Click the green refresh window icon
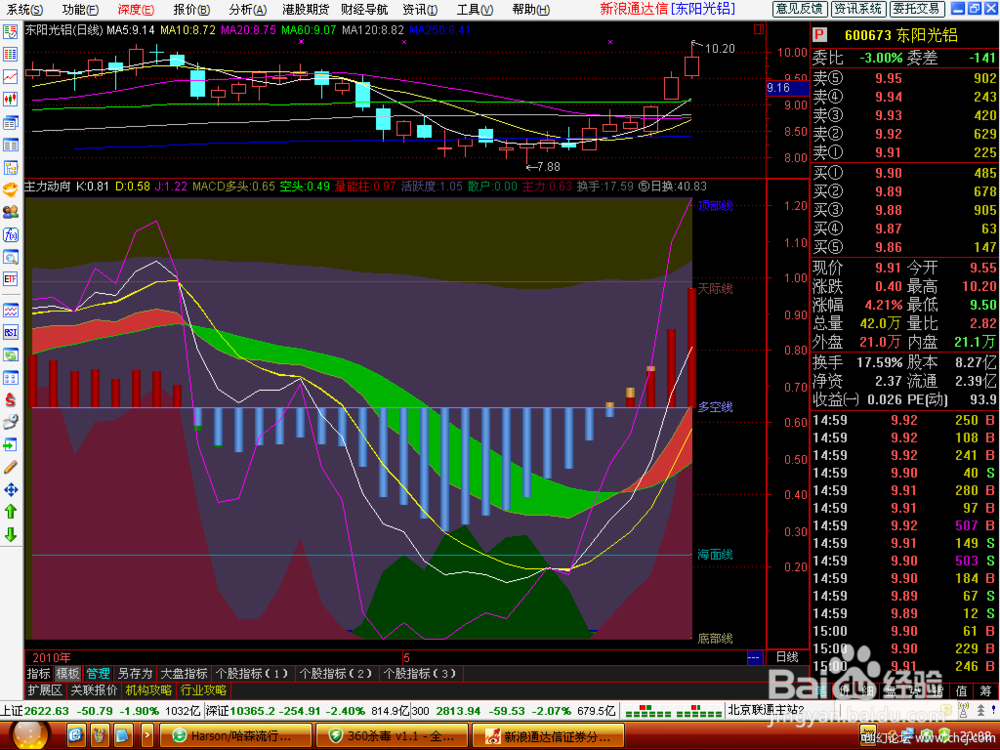This screenshot has width=1000, height=750. pos(10,355)
